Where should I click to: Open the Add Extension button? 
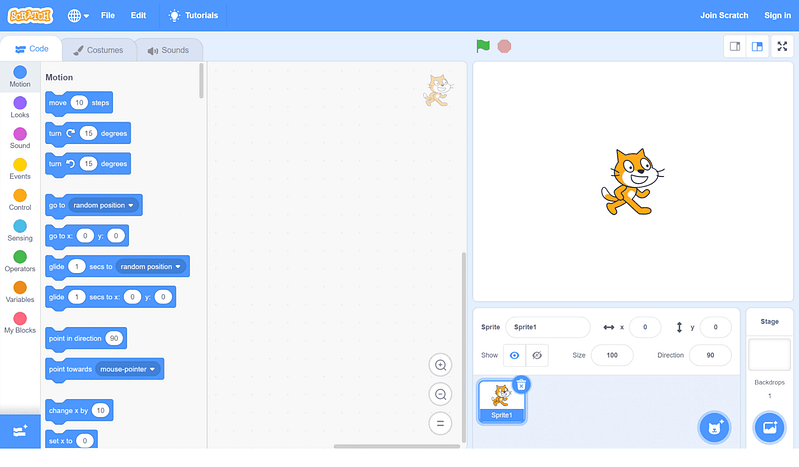pos(20,431)
